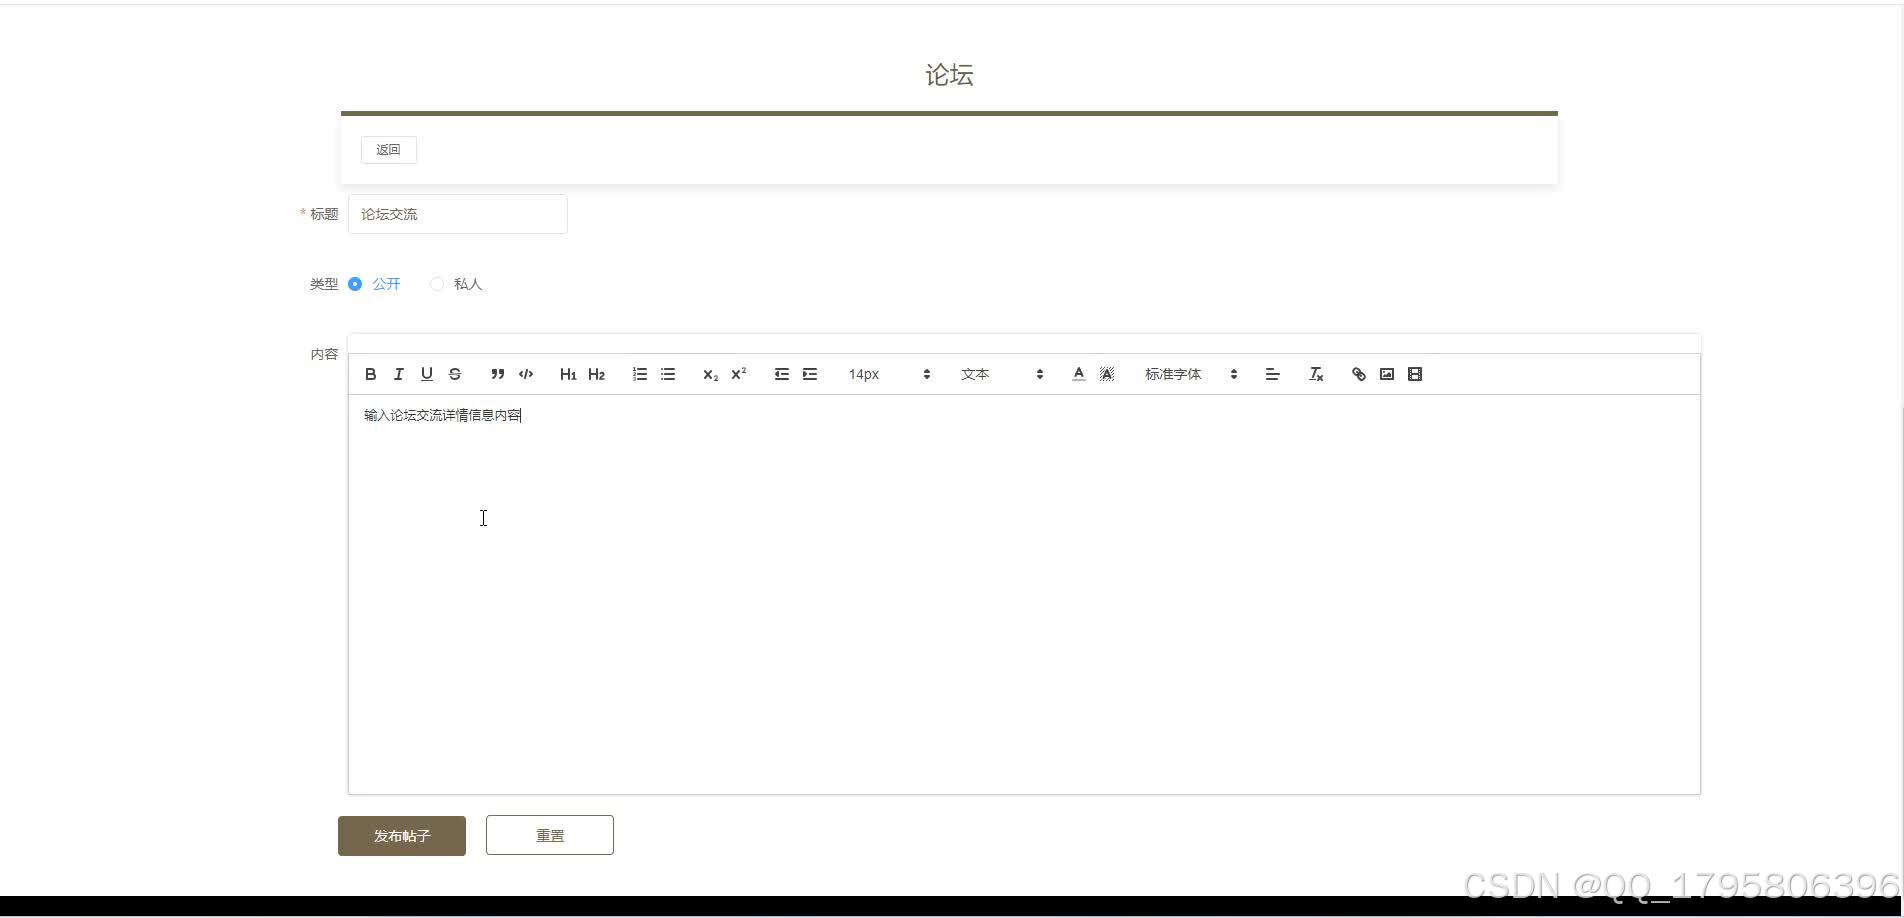Click inside the content editor area

tap(1024, 594)
